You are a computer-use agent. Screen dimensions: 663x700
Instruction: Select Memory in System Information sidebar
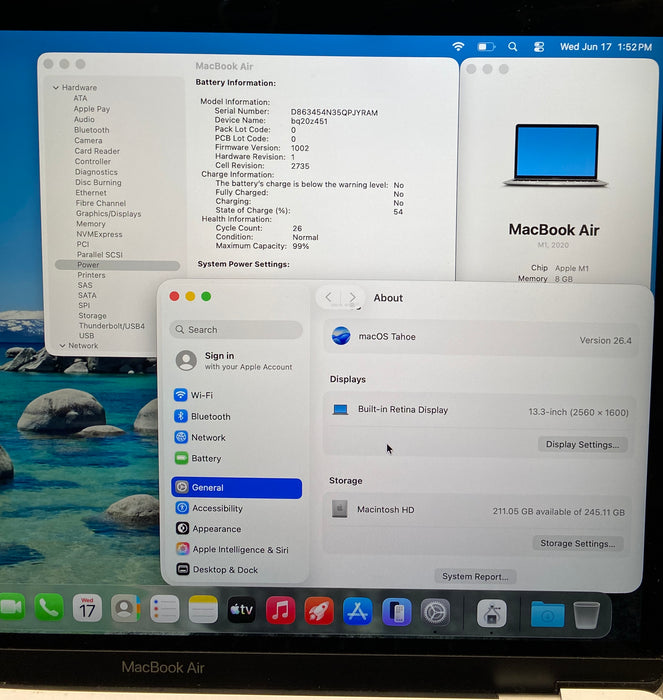[x=91, y=224]
